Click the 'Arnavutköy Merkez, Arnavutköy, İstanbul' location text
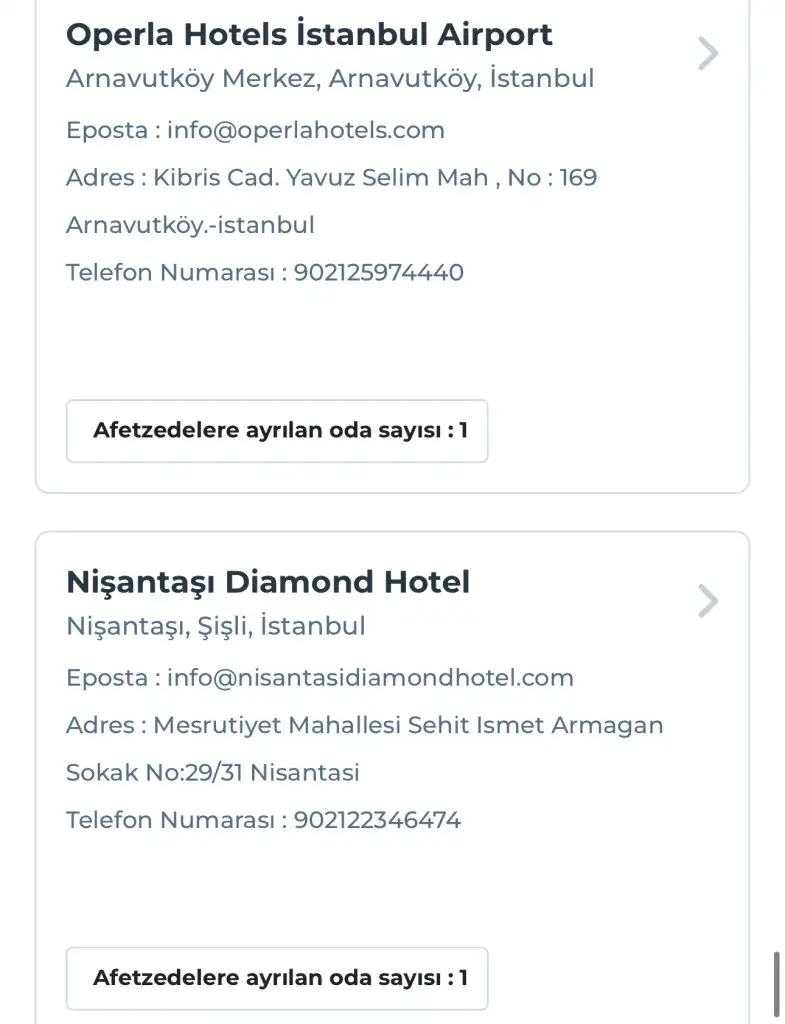Image resolution: width=785 pixels, height=1024 pixels. coord(330,79)
